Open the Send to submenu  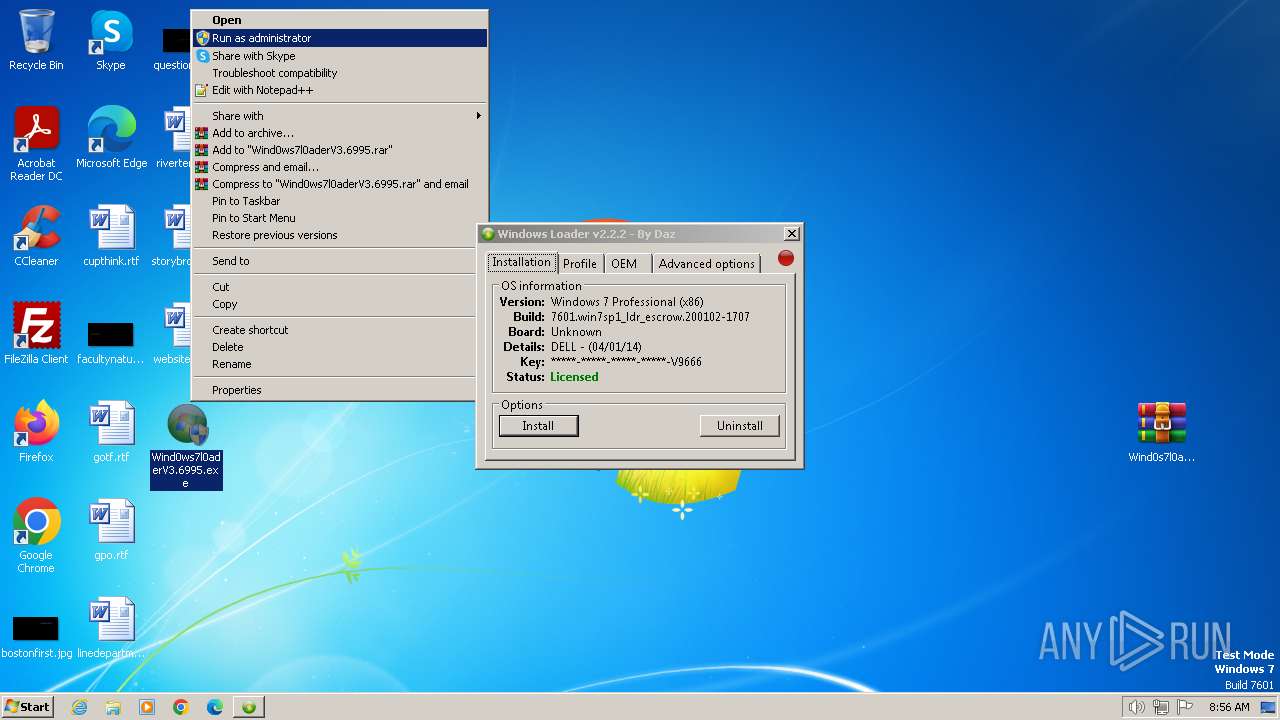tap(340, 261)
